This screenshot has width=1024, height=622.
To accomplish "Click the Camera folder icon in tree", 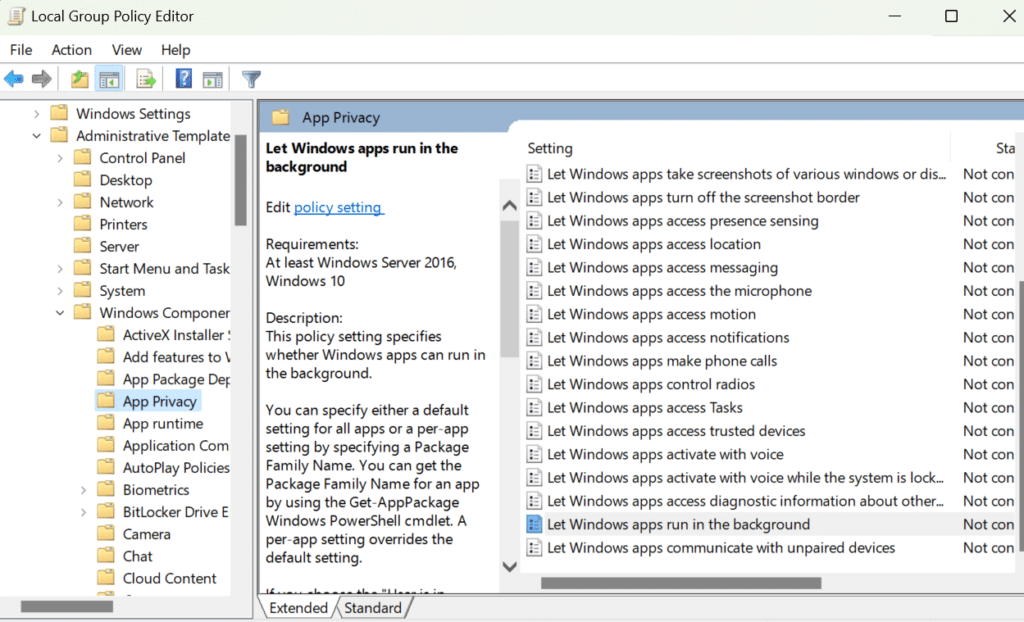I will 106,534.
